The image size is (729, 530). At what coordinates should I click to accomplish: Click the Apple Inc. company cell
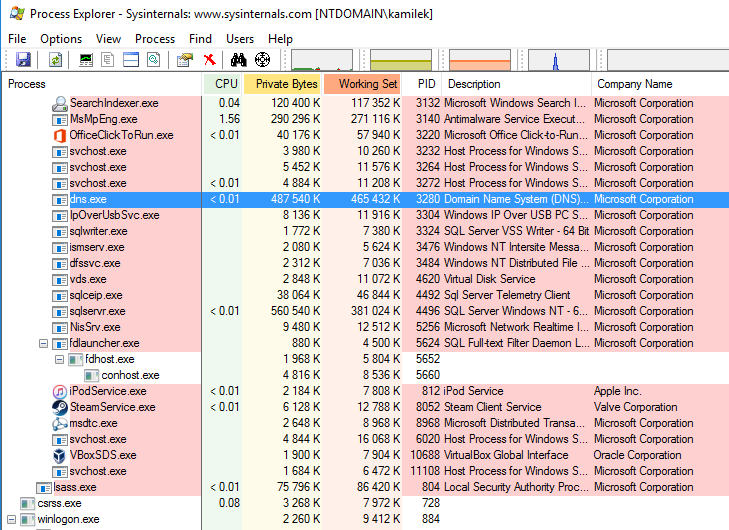[x=617, y=391]
